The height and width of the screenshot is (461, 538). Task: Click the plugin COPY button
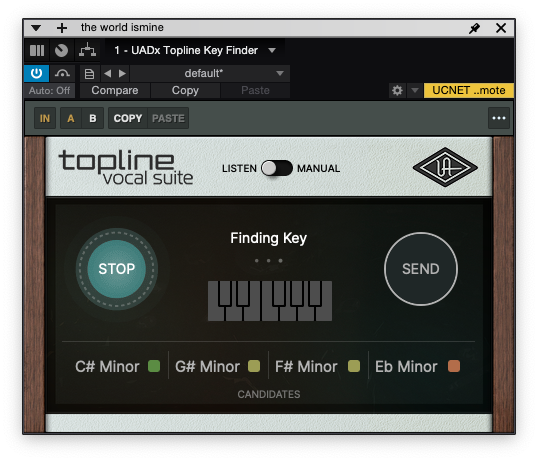[128, 118]
